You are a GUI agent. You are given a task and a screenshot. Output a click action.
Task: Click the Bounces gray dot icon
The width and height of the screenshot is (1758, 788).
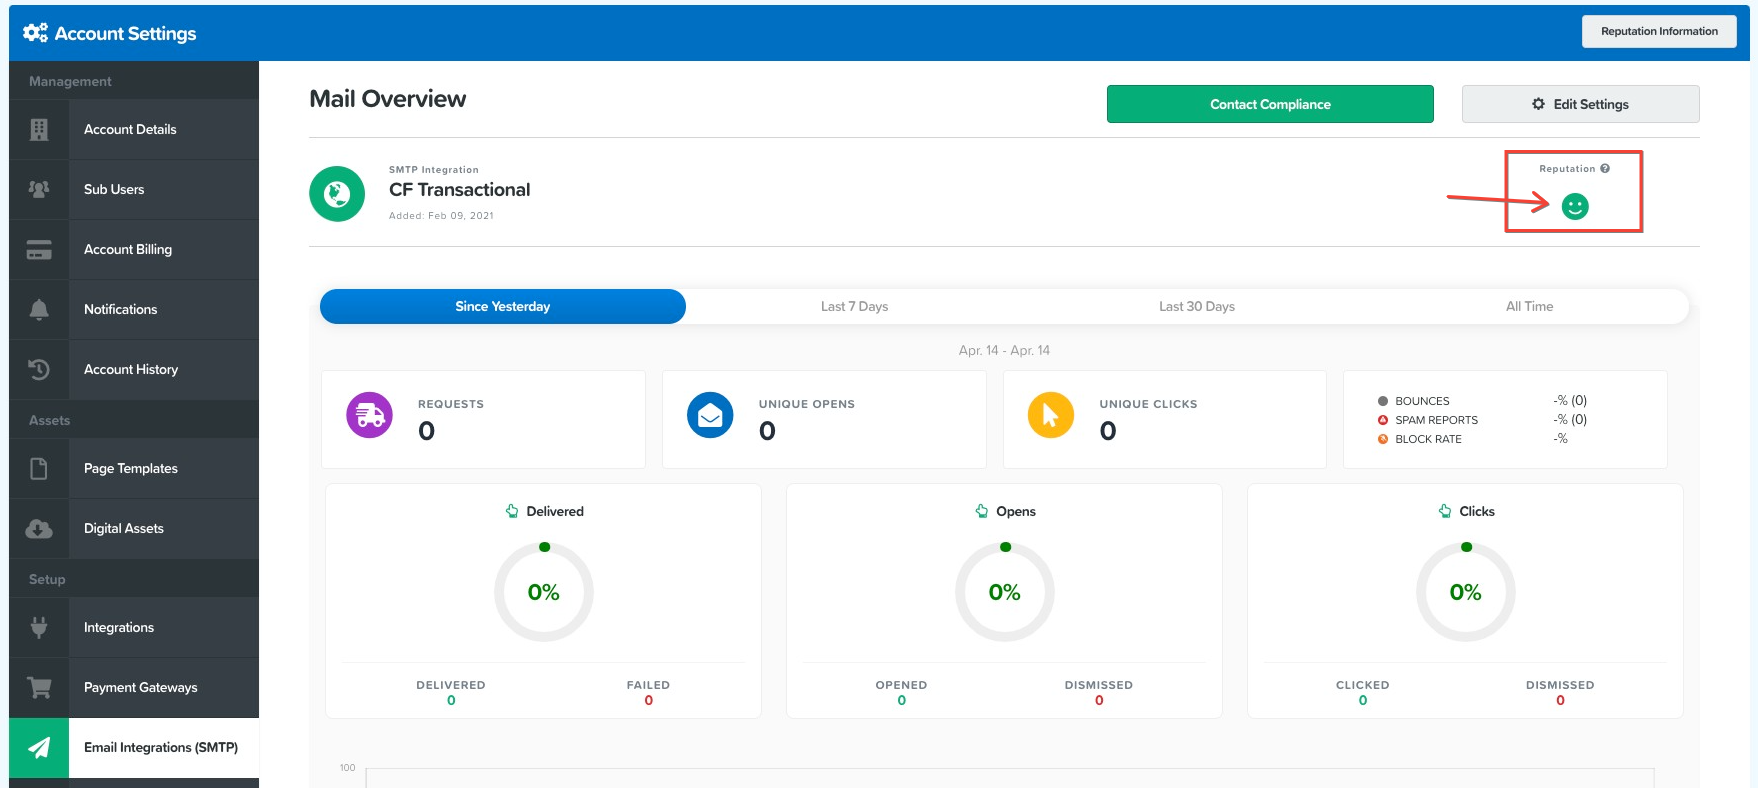point(1383,401)
